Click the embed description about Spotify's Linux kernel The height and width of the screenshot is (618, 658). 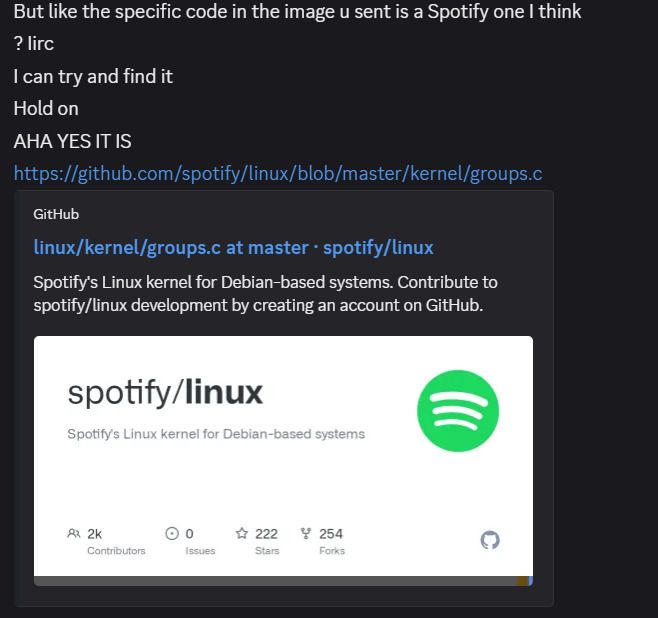point(265,294)
